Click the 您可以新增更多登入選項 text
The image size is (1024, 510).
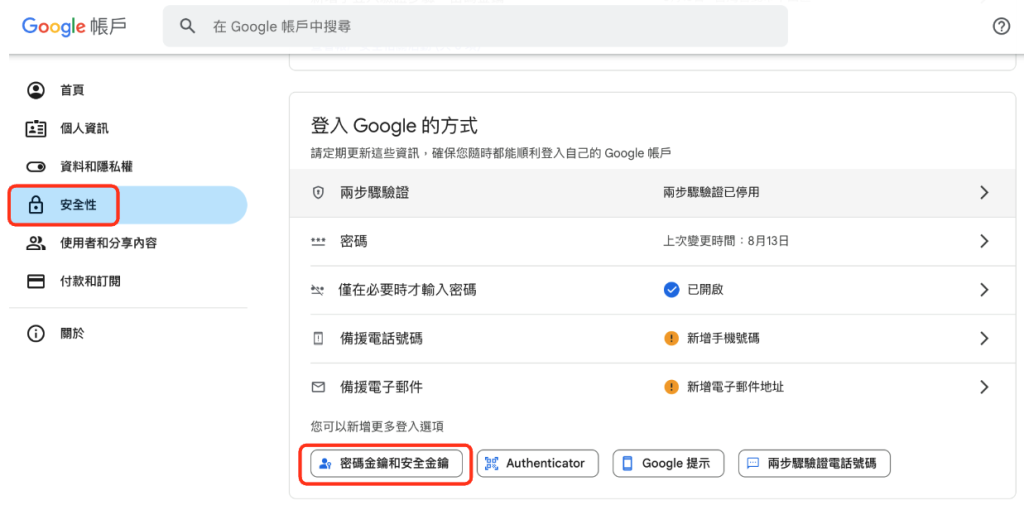(377, 427)
